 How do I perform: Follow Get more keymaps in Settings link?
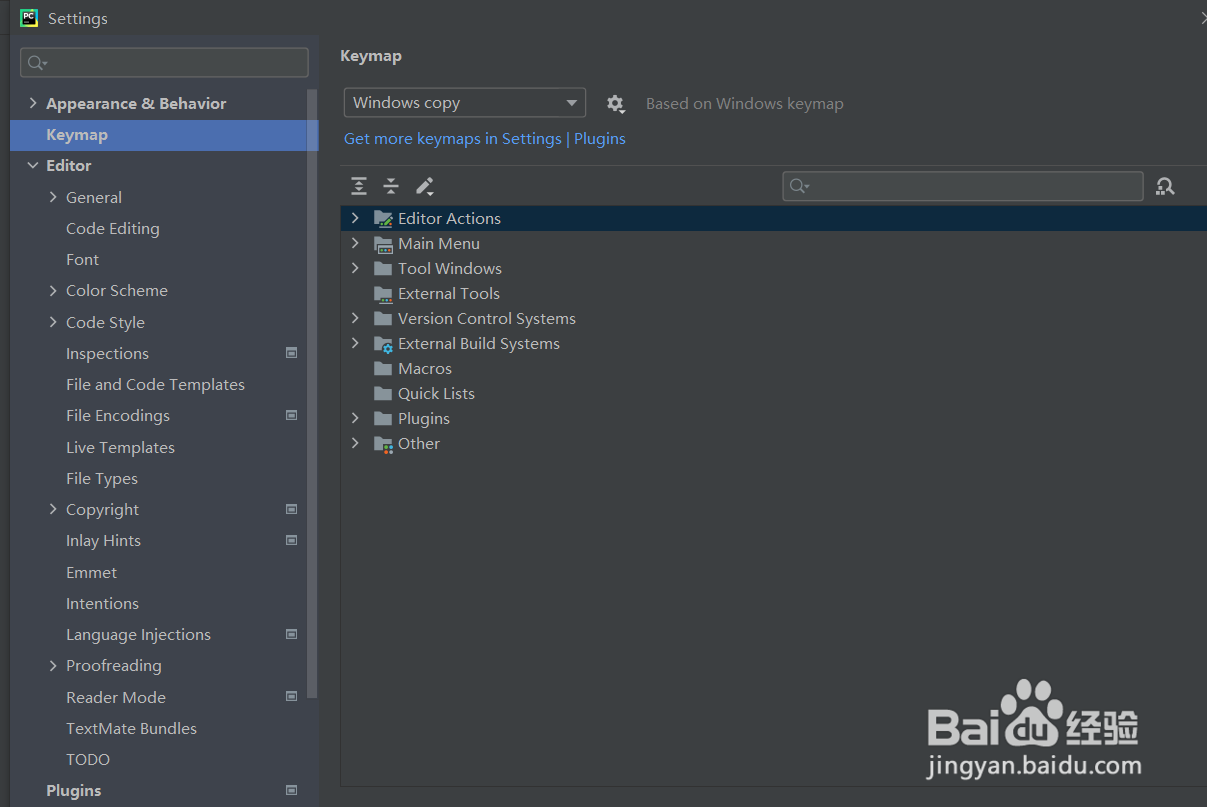click(453, 139)
